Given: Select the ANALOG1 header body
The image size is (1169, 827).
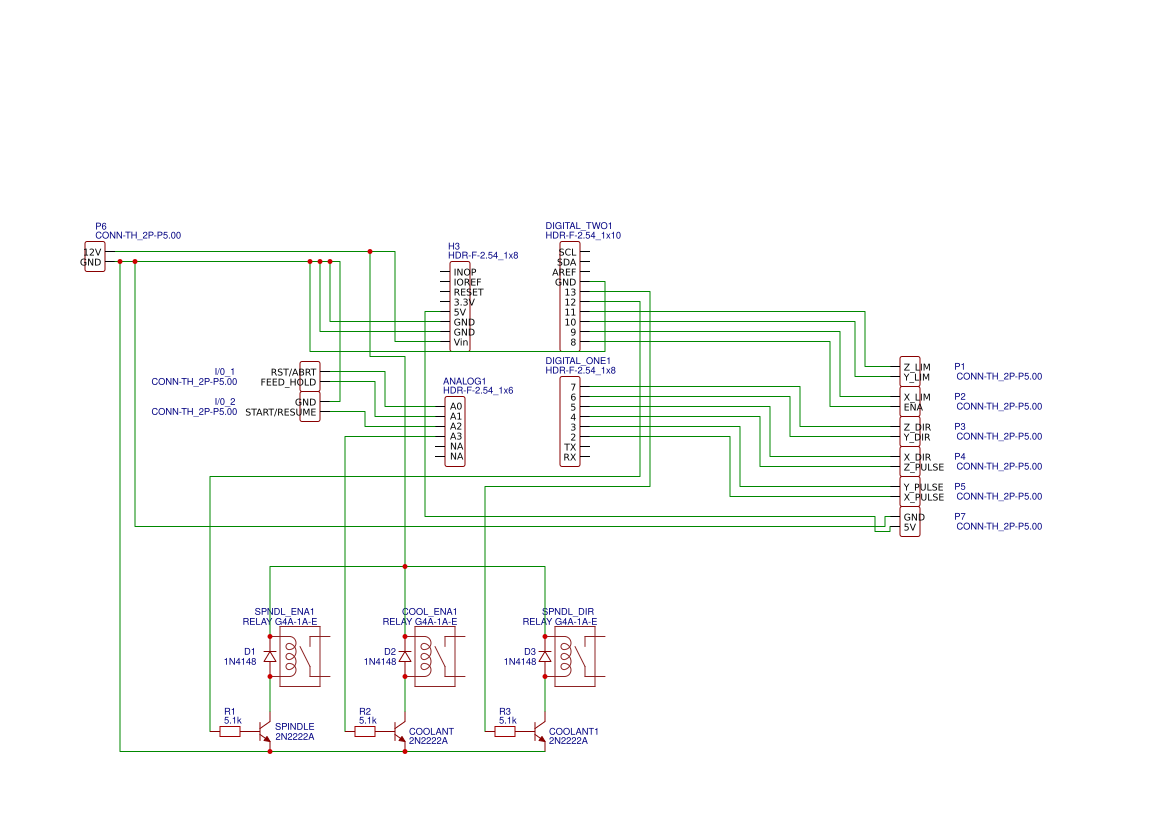Looking at the screenshot, I should click(455, 432).
